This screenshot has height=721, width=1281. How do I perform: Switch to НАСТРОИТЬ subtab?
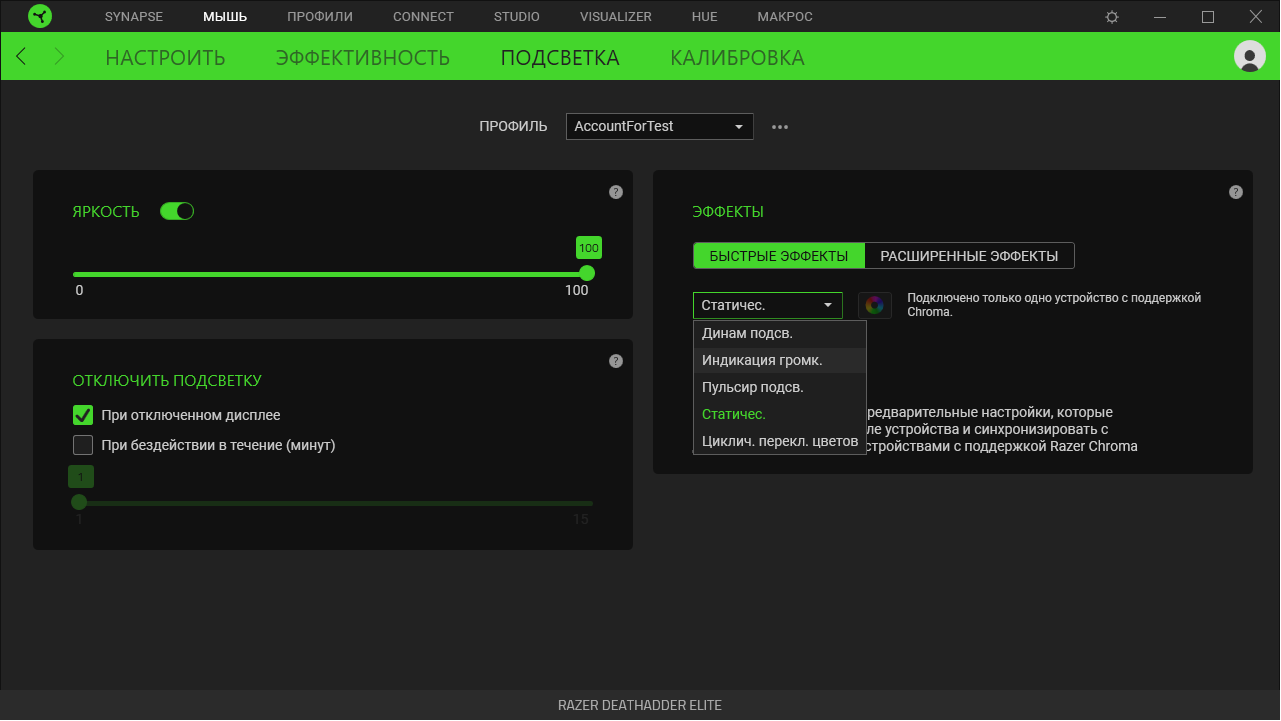(x=165, y=58)
